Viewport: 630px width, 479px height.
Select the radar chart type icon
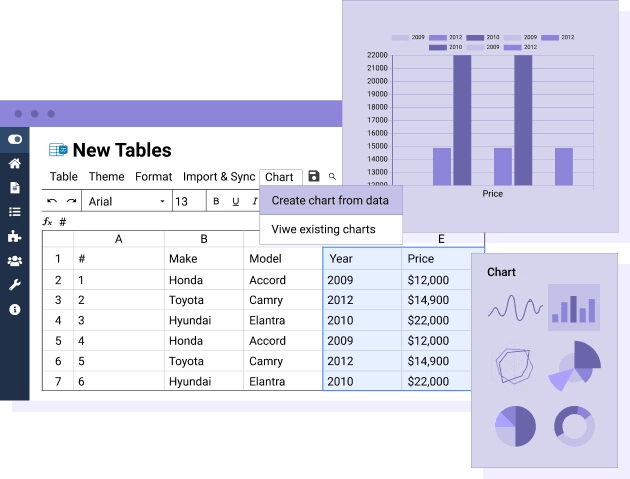pyautogui.click(x=514, y=366)
